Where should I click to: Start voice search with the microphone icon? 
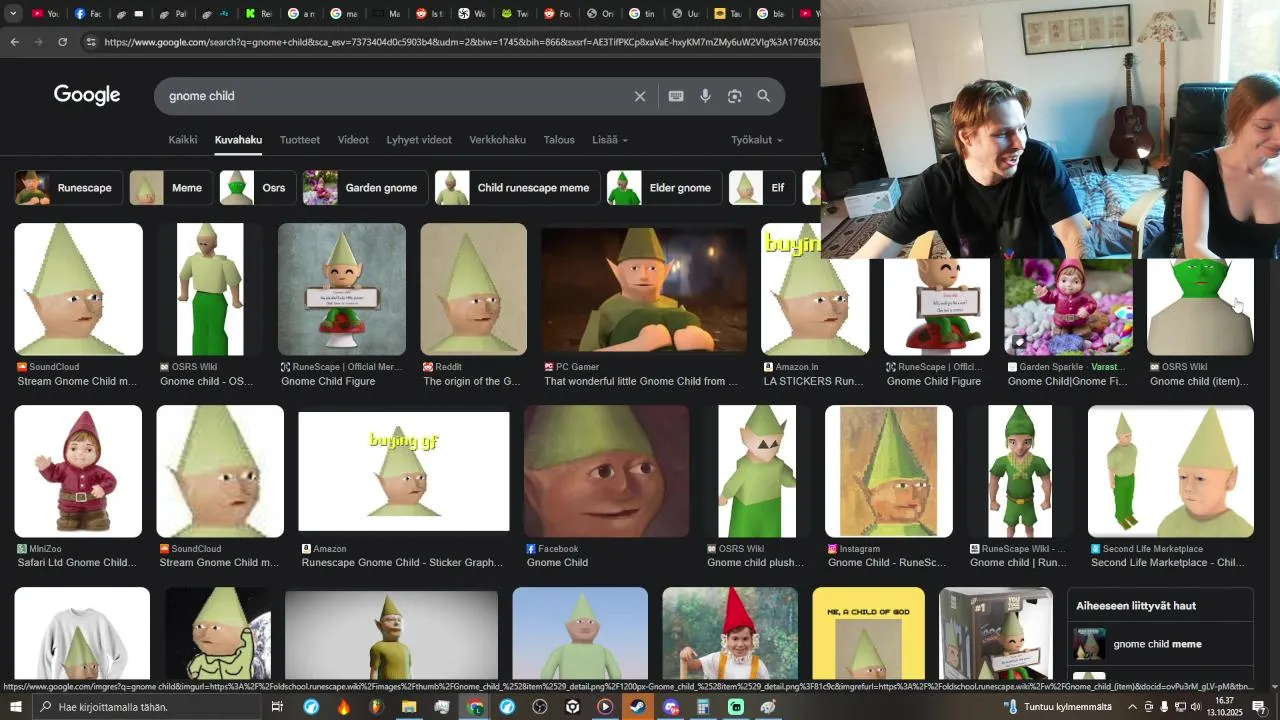(705, 96)
